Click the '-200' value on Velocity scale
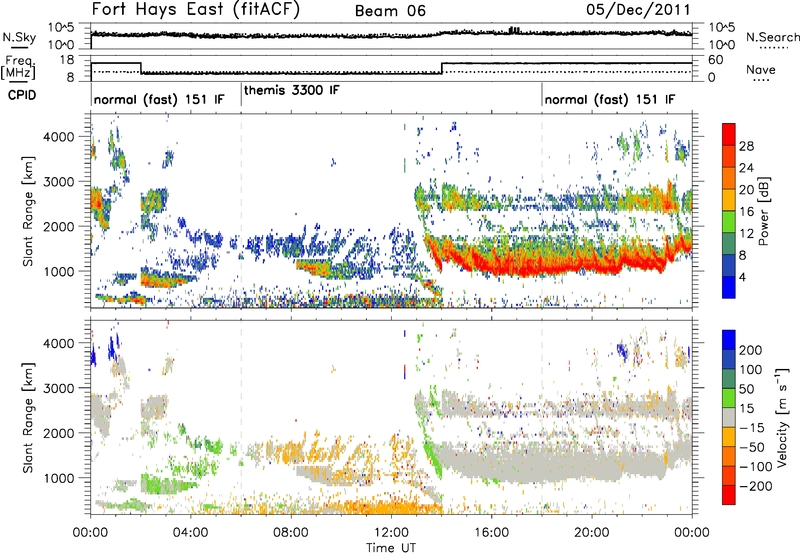The image size is (800, 554). 756,486
